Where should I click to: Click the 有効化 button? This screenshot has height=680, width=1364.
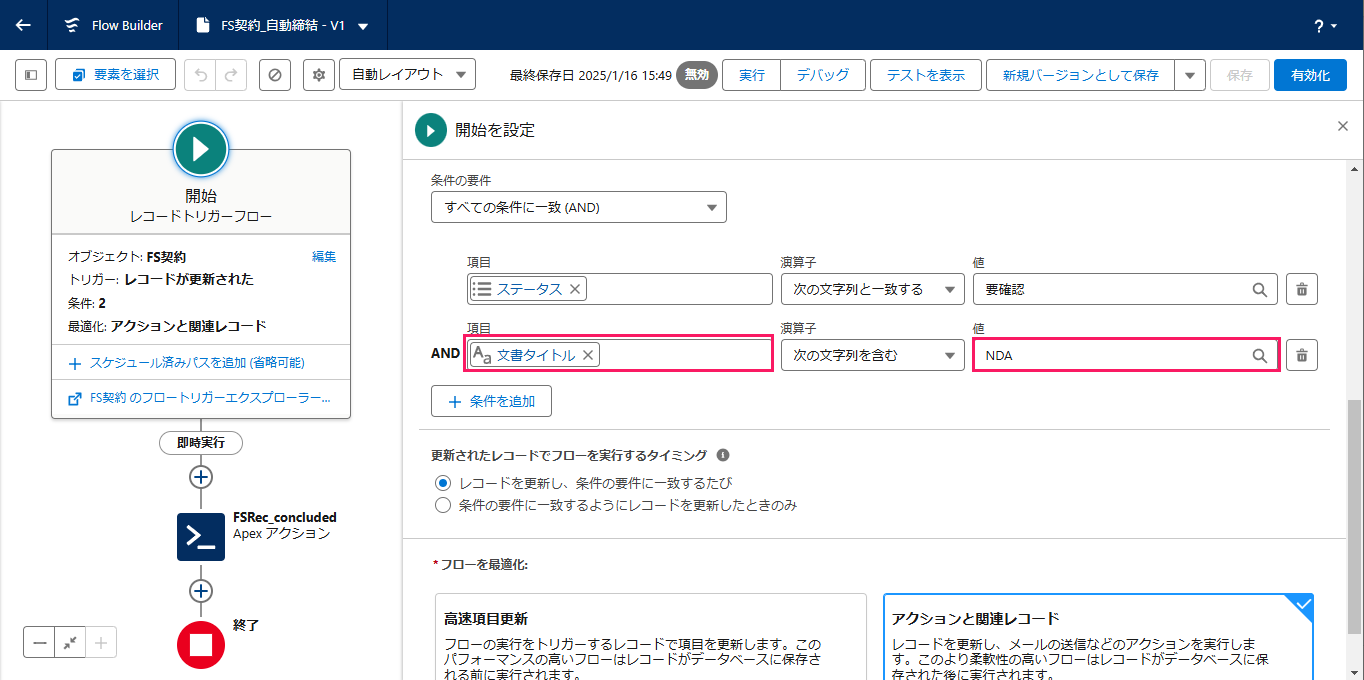click(1310, 75)
